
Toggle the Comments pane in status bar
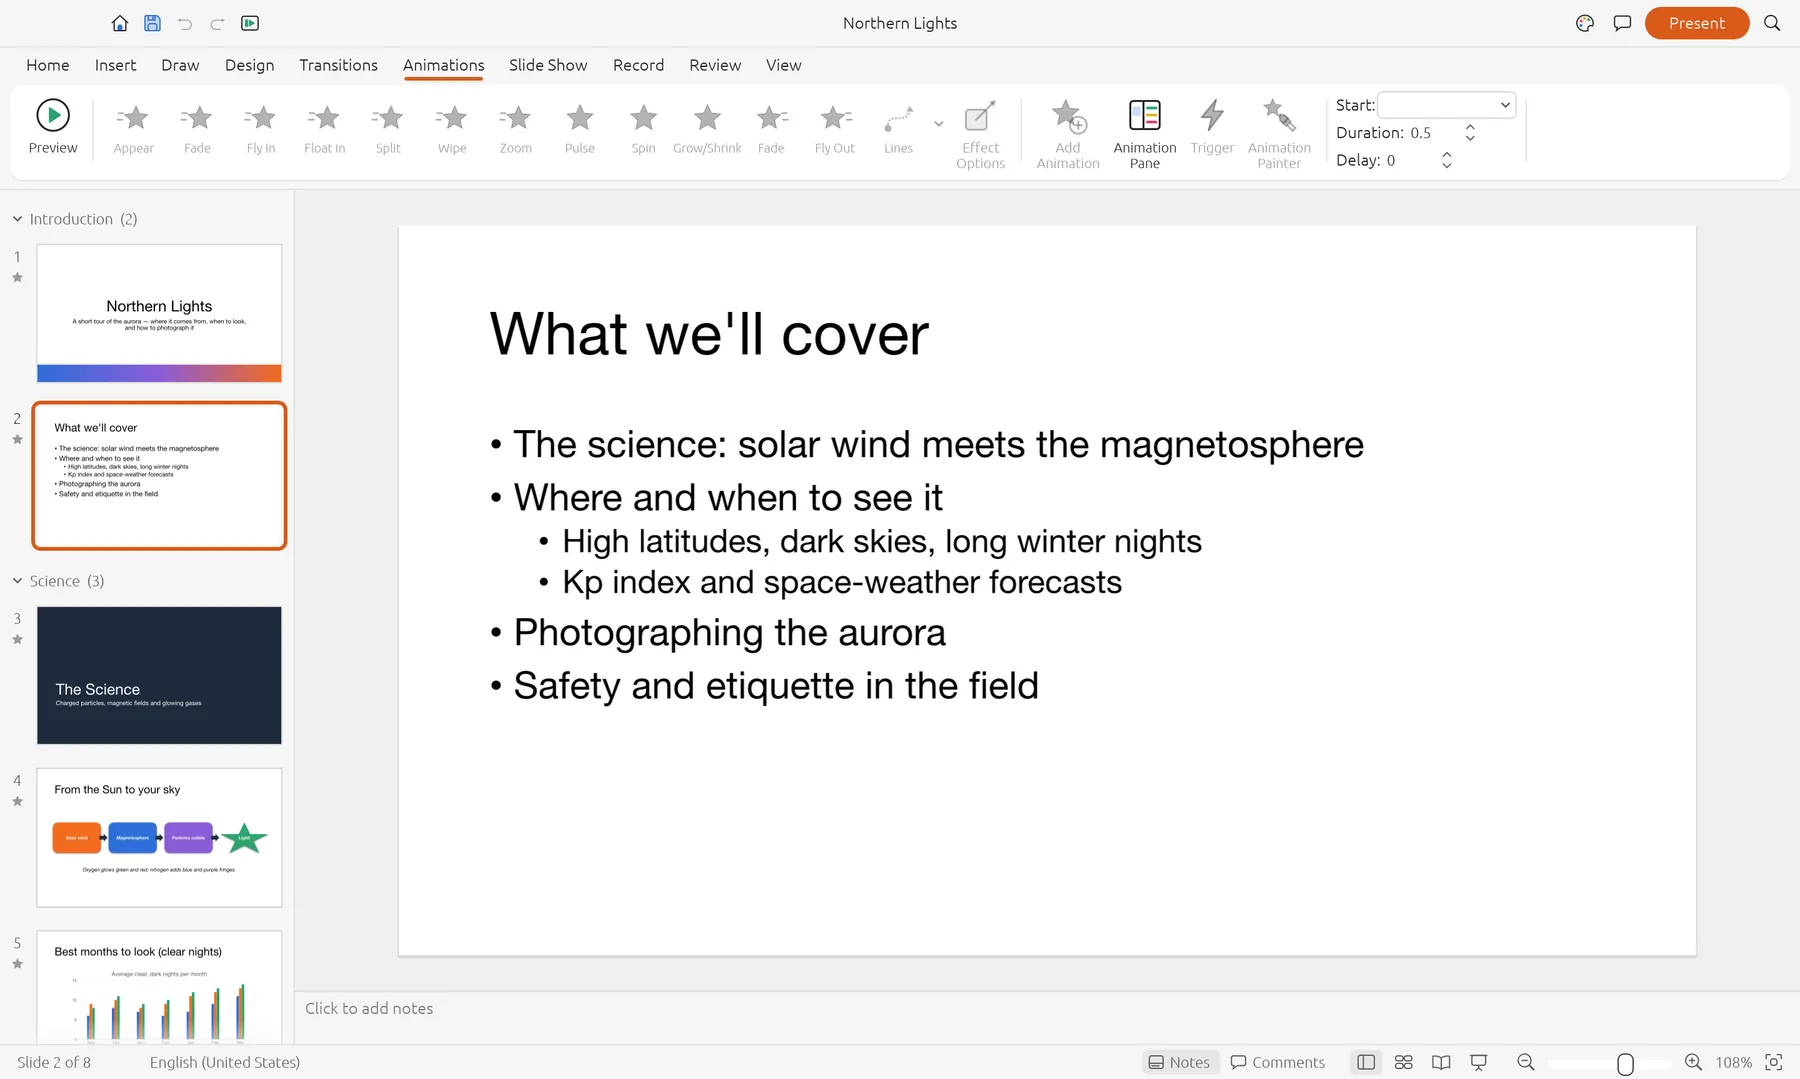tap(1277, 1062)
